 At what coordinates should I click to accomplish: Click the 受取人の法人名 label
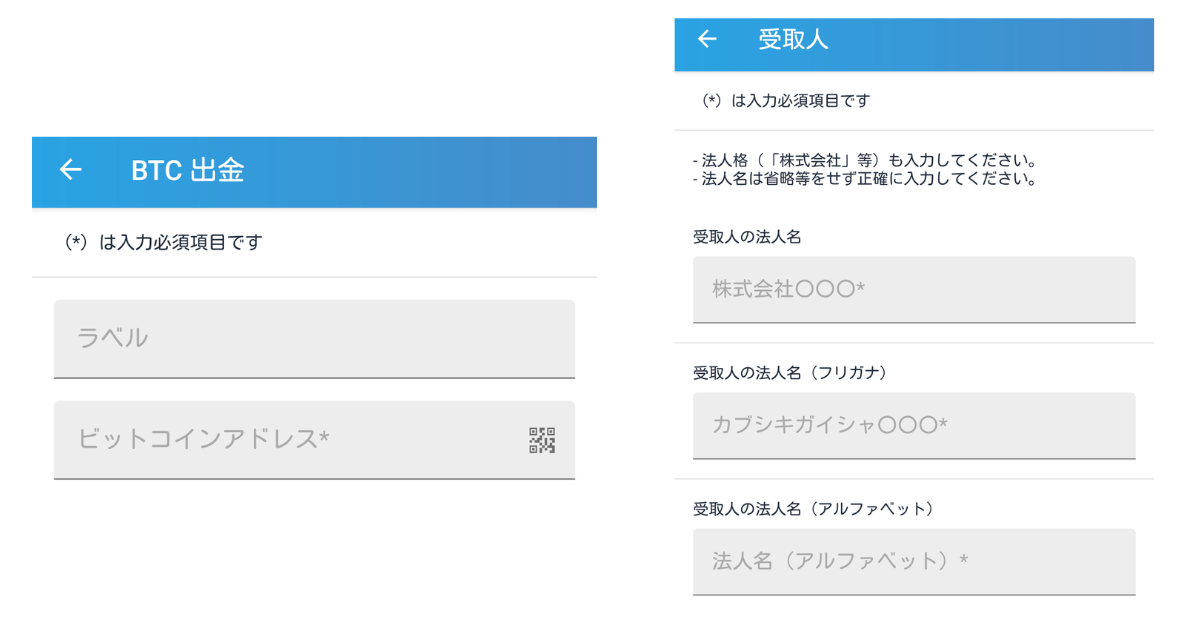click(747, 237)
